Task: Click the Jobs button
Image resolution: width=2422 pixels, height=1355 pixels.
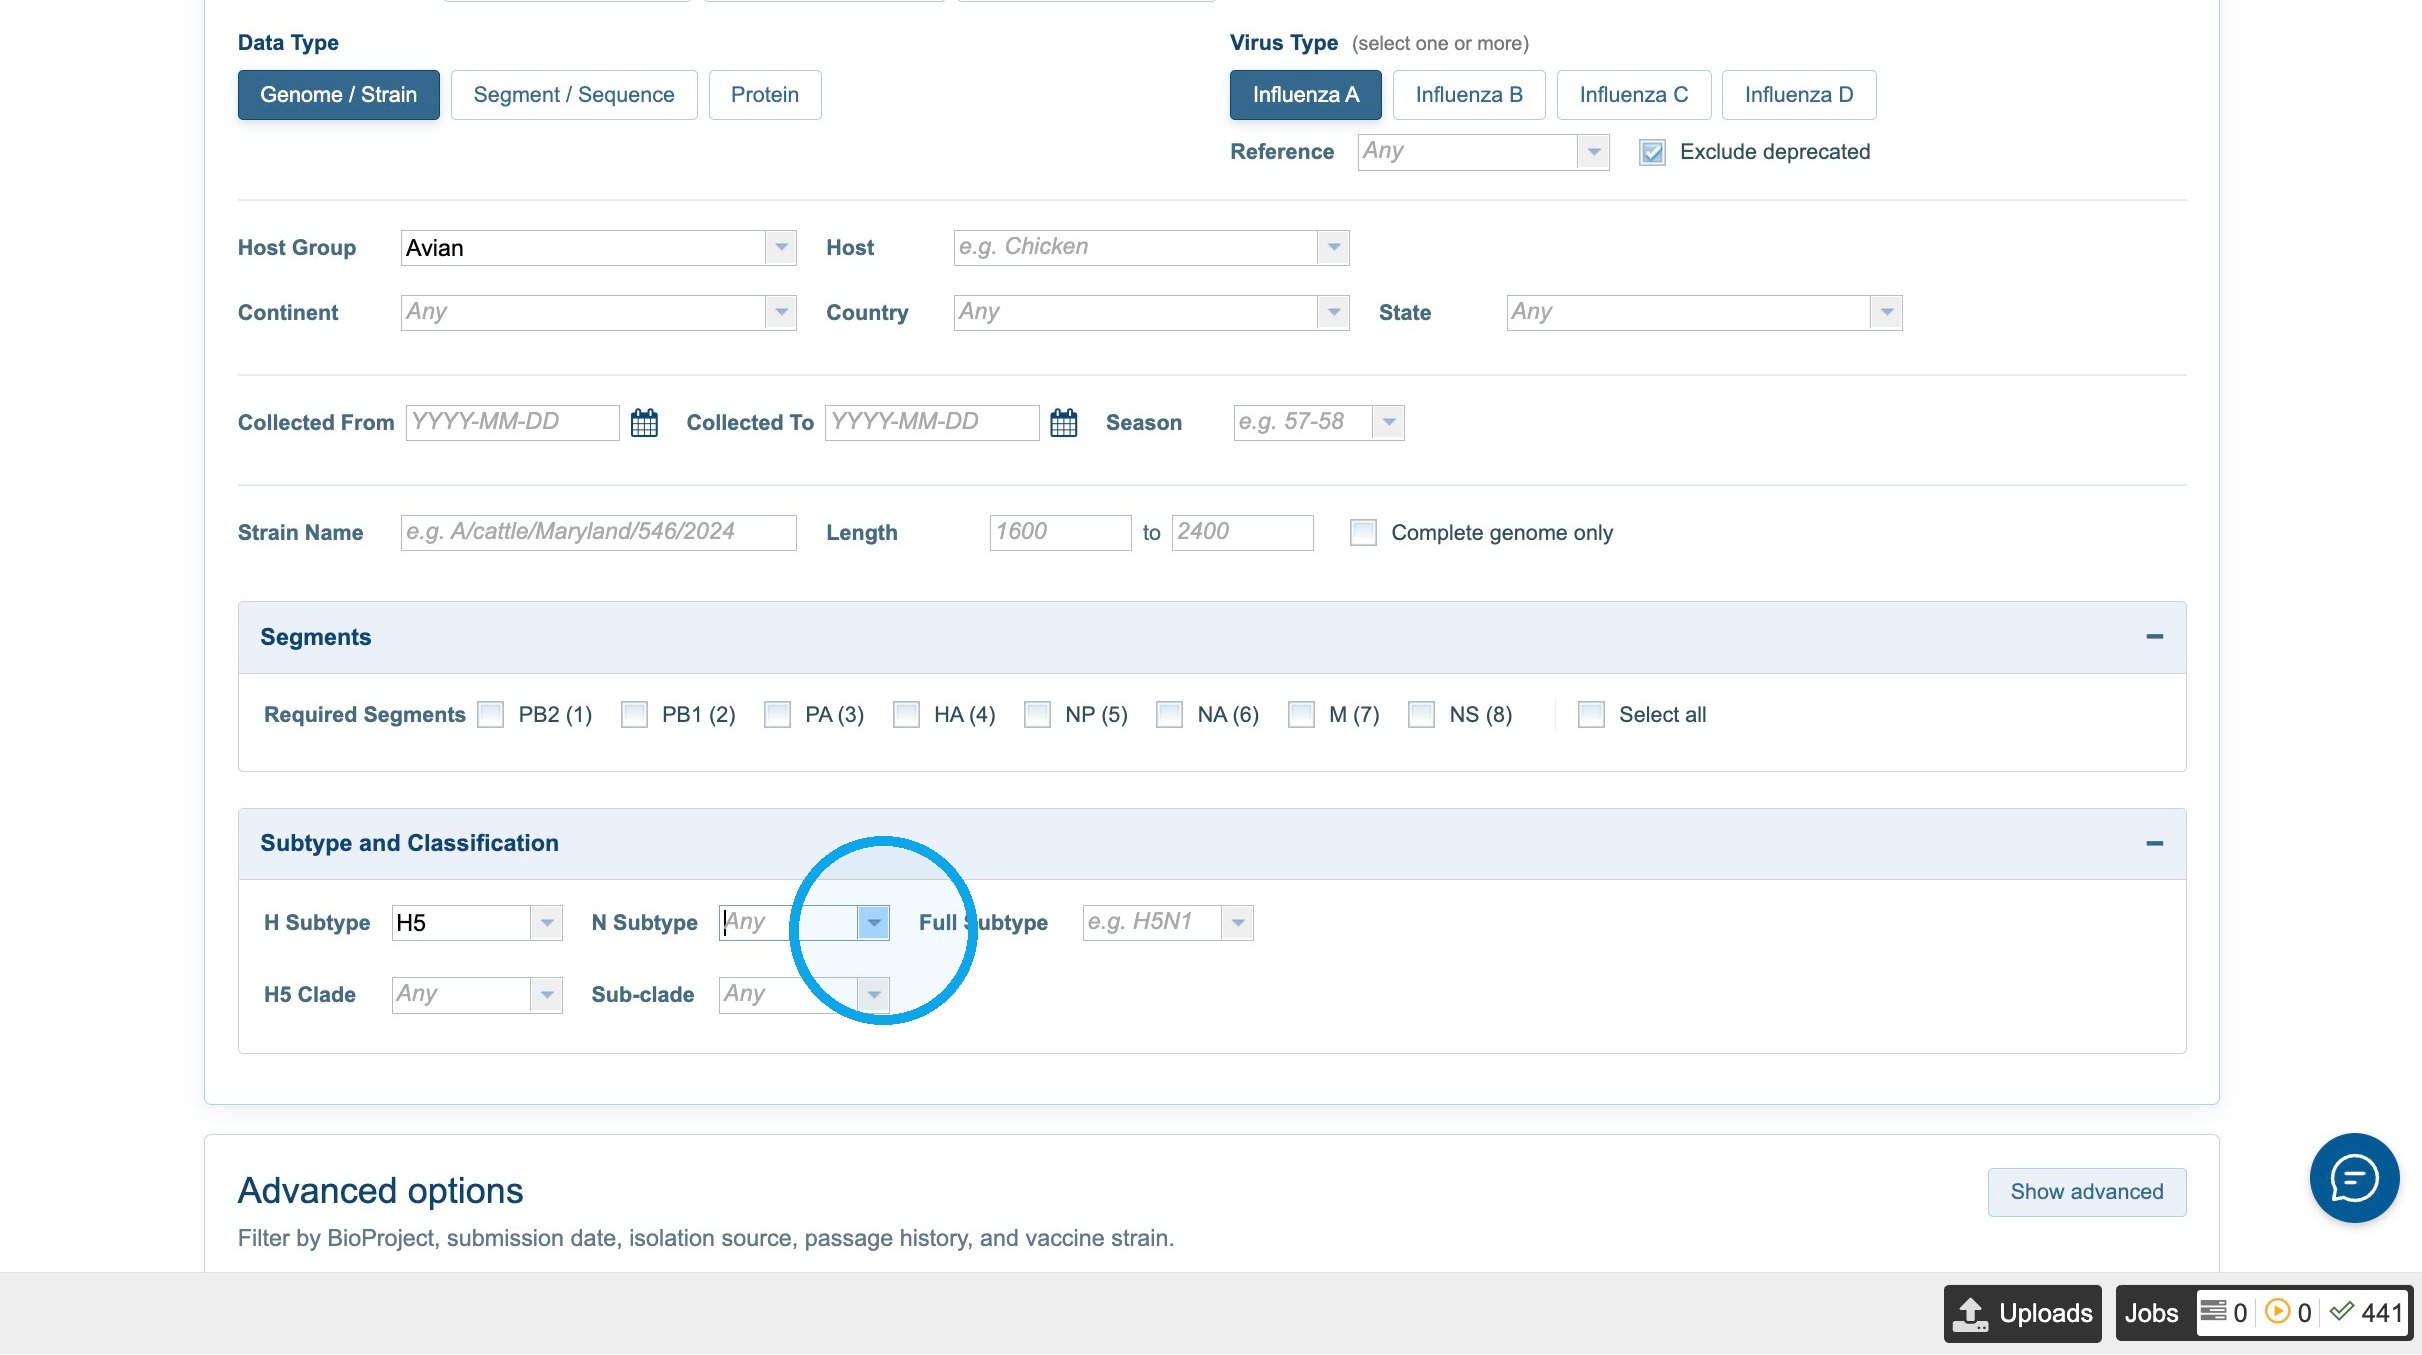Action: pos(2151,1312)
